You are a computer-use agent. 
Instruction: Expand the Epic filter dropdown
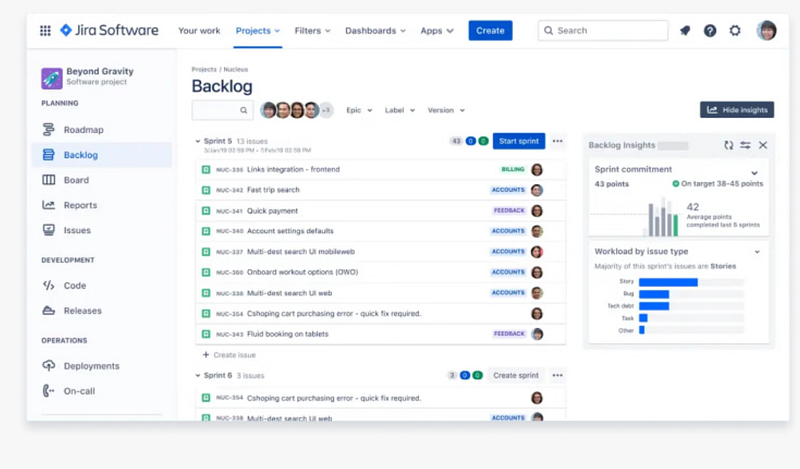point(359,110)
